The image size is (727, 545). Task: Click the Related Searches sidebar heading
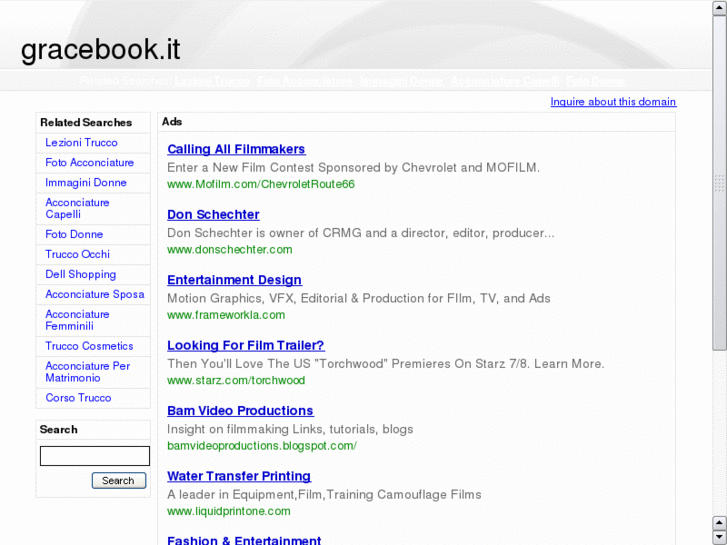tap(86, 122)
